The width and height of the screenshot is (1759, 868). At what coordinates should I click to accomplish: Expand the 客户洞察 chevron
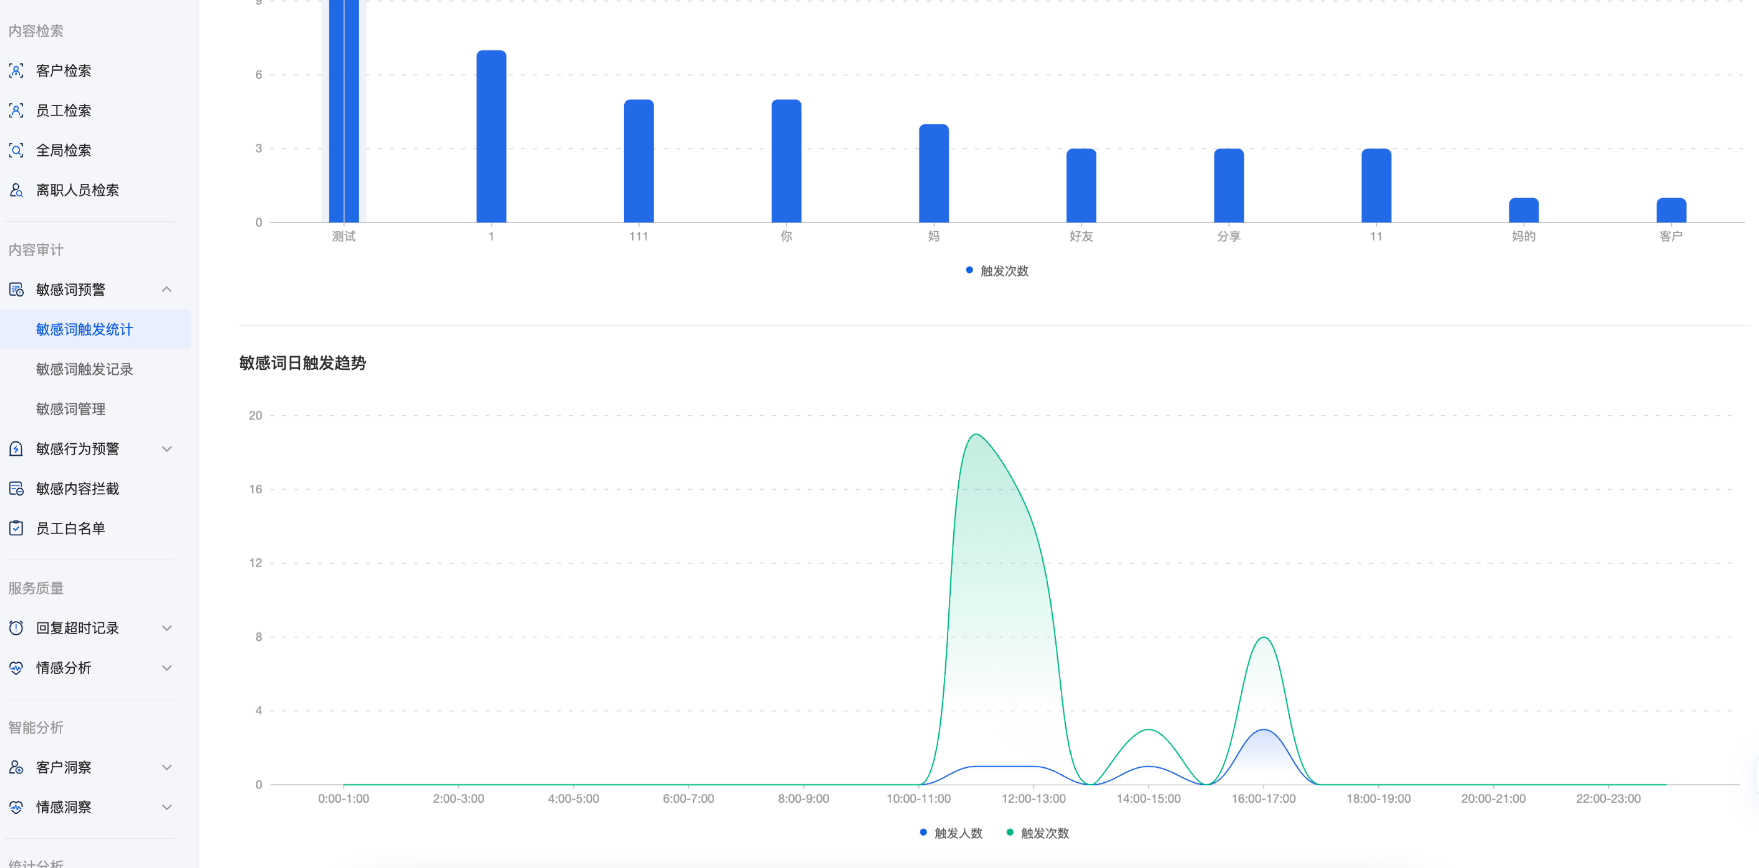click(167, 767)
